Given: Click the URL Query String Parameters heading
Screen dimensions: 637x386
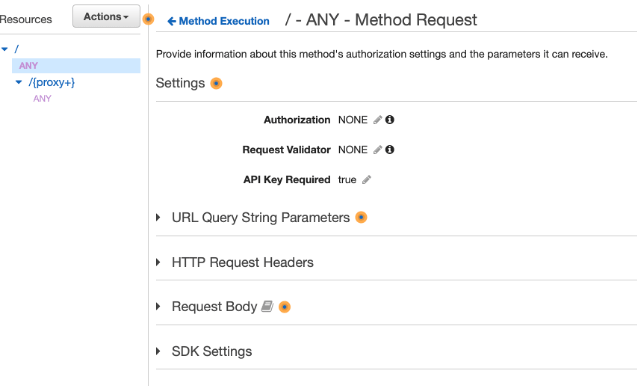Looking at the screenshot, I should 261,218.
